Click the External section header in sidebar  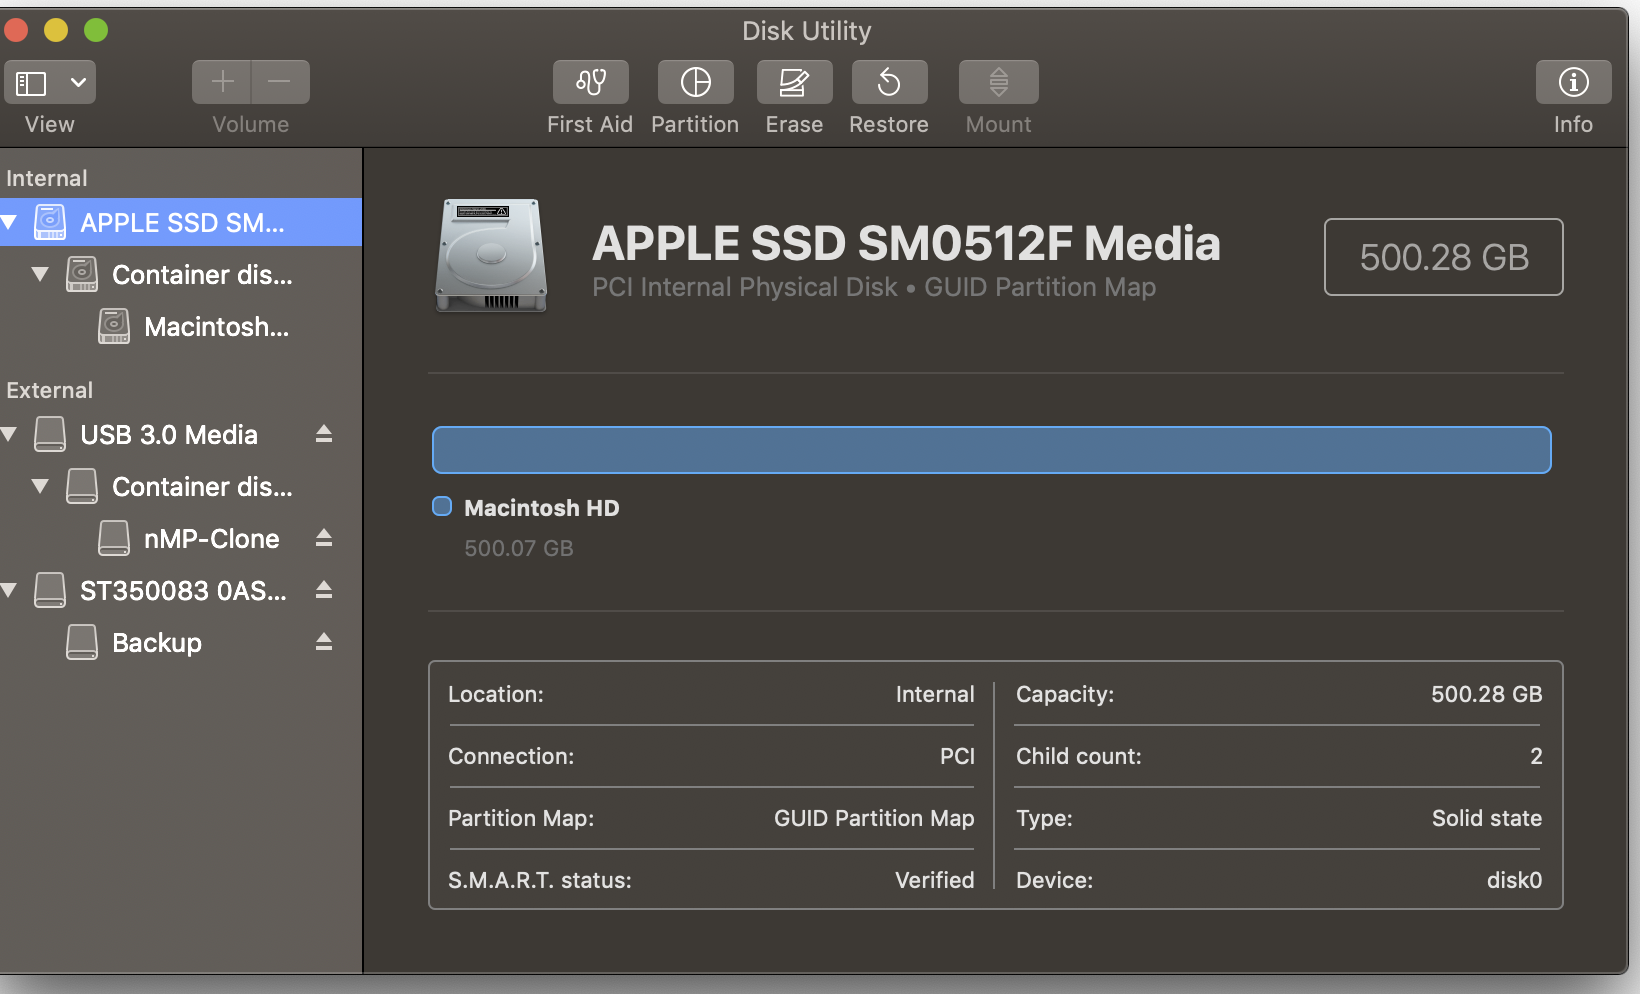(49, 390)
